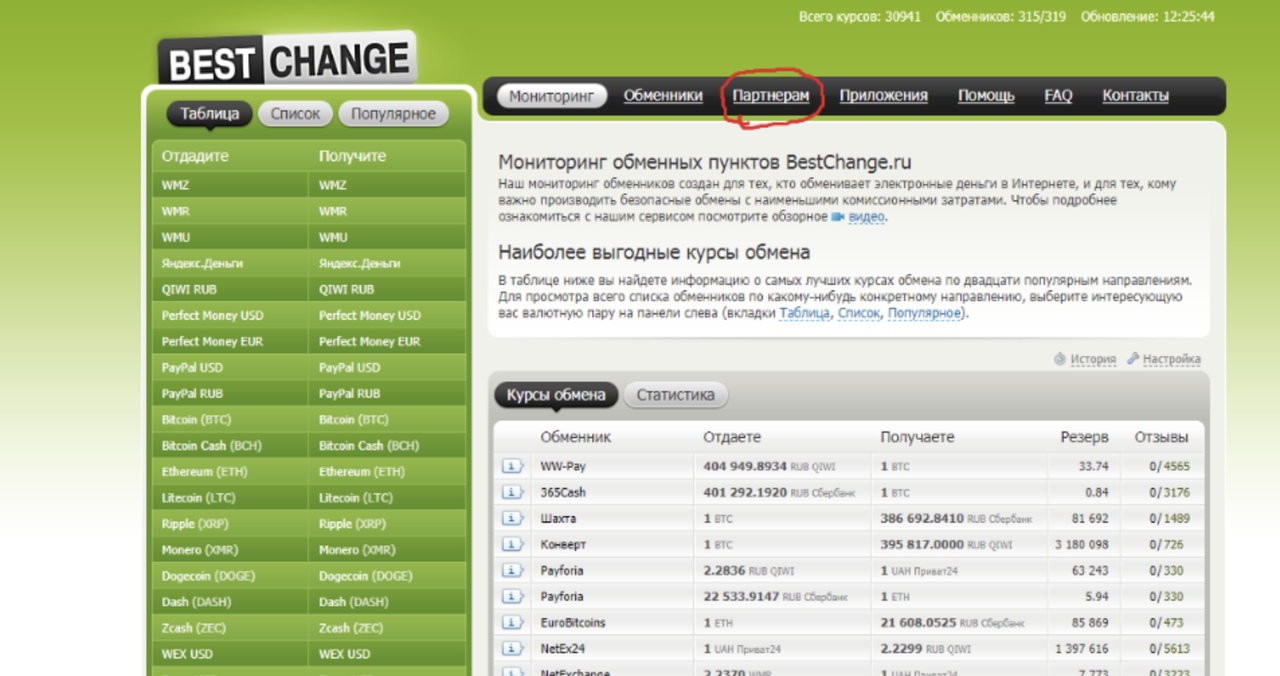Follow the видео link in description
The image size is (1280, 676).
(866, 216)
